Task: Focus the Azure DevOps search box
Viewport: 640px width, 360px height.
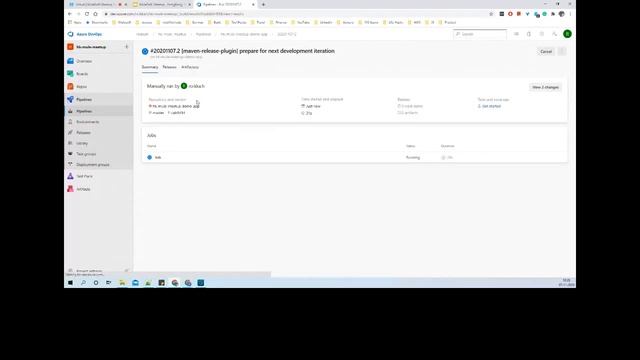Action: 480,34
